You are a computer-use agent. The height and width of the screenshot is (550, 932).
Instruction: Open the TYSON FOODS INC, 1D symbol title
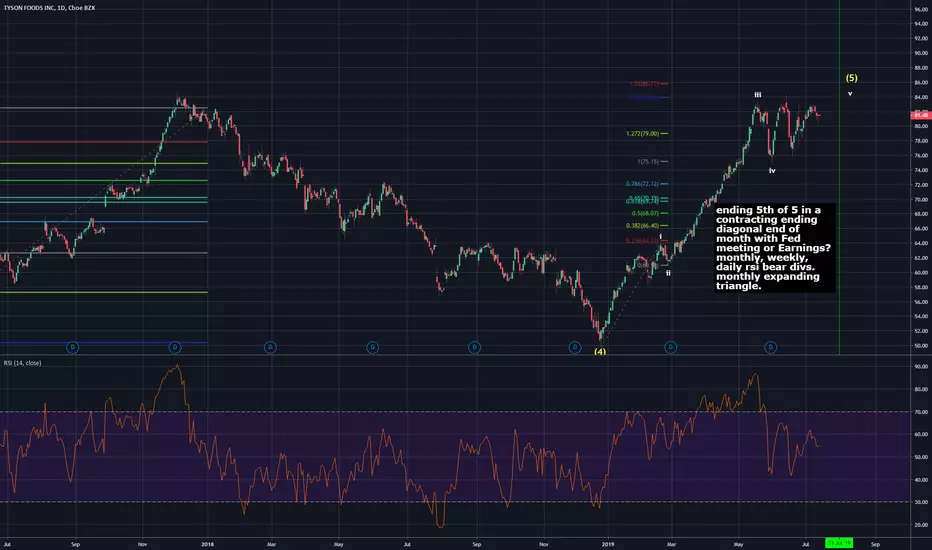coord(49,8)
